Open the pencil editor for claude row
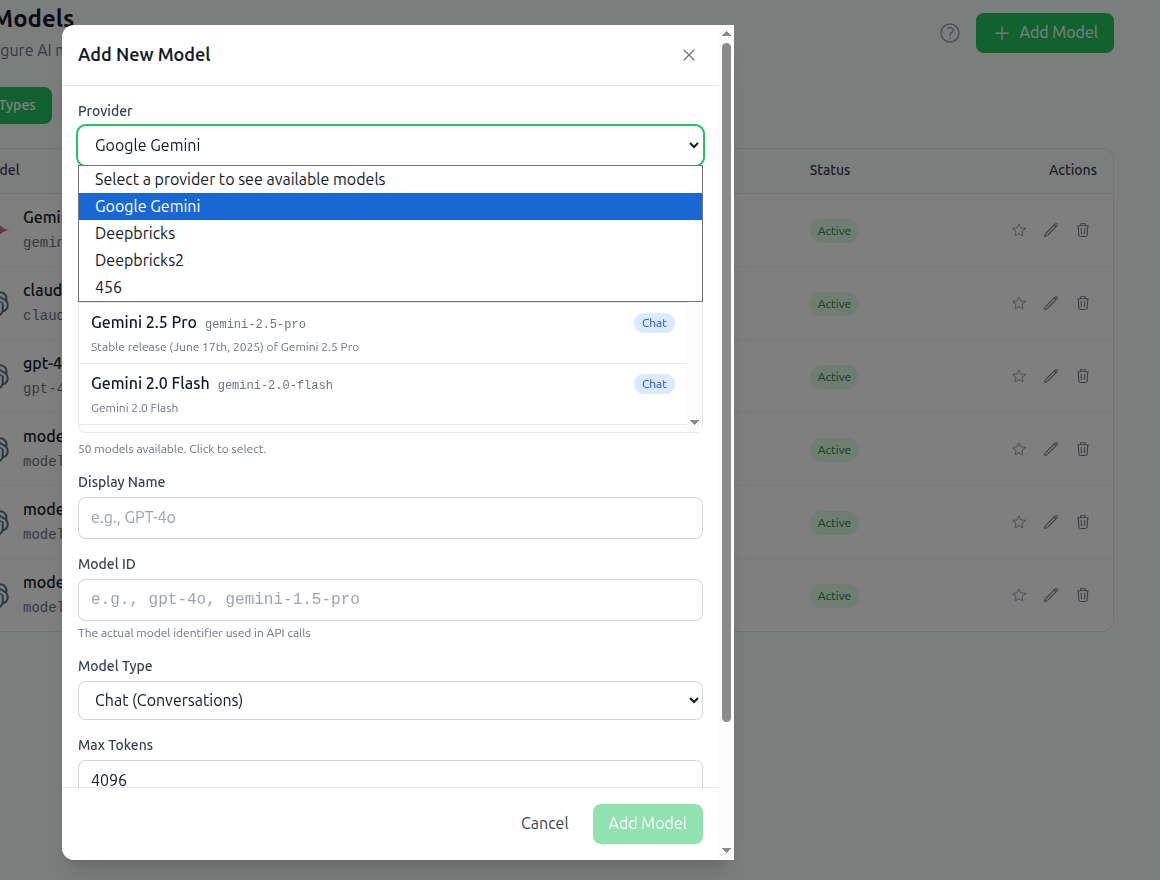Image resolution: width=1160 pixels, height=880 pixels. 1051,303
